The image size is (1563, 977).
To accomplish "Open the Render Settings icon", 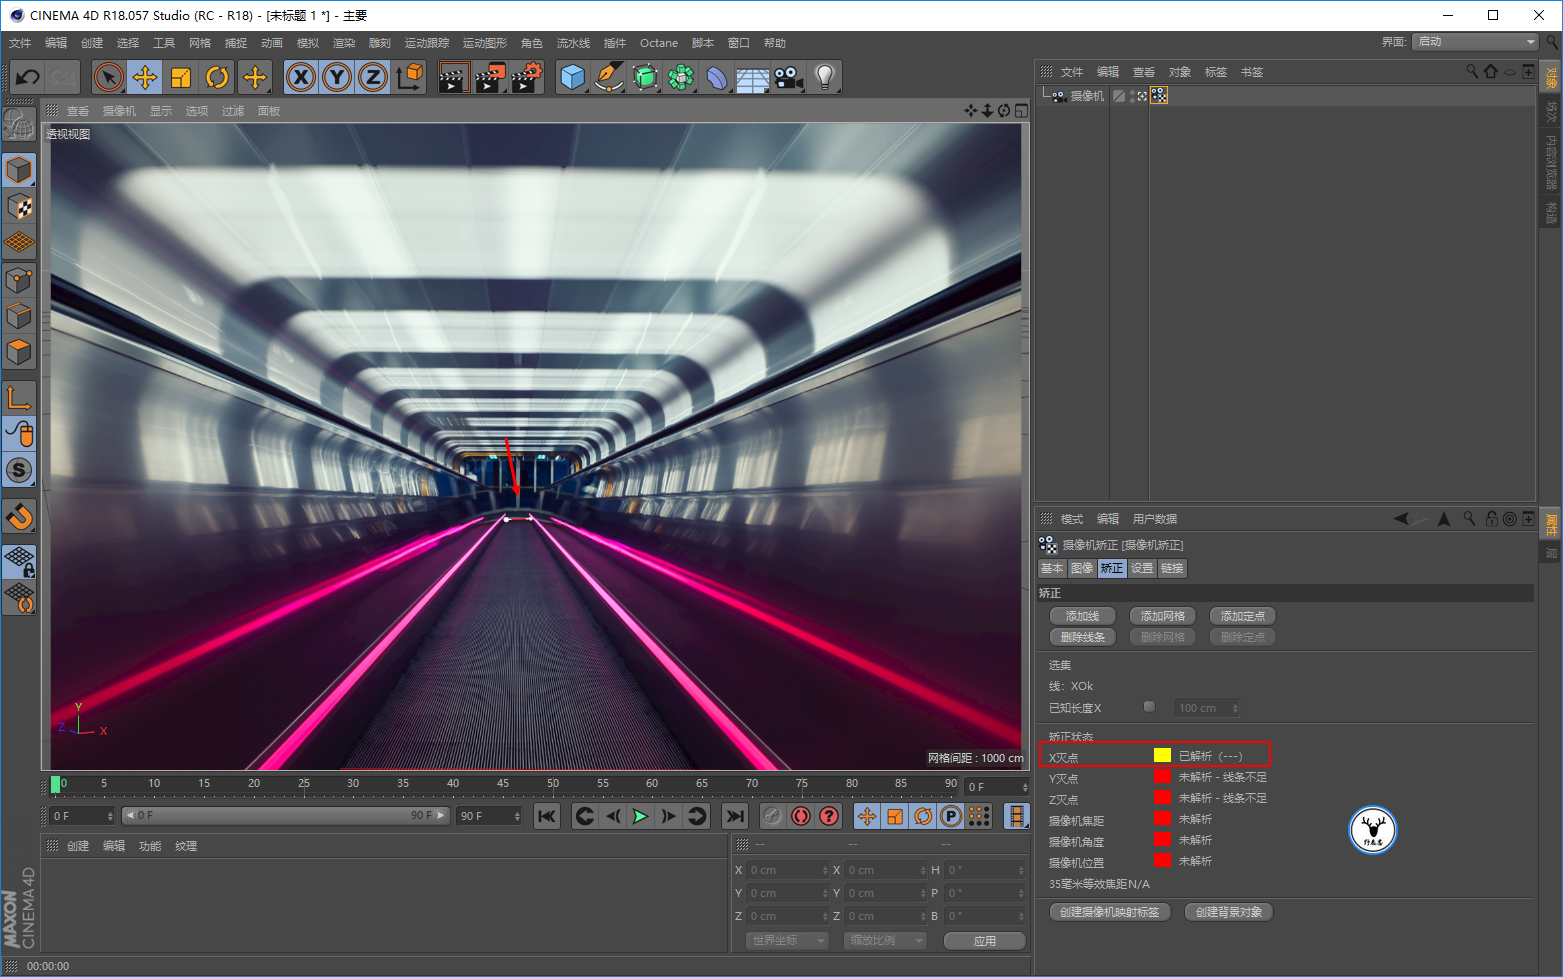I will tap(526, 77).
